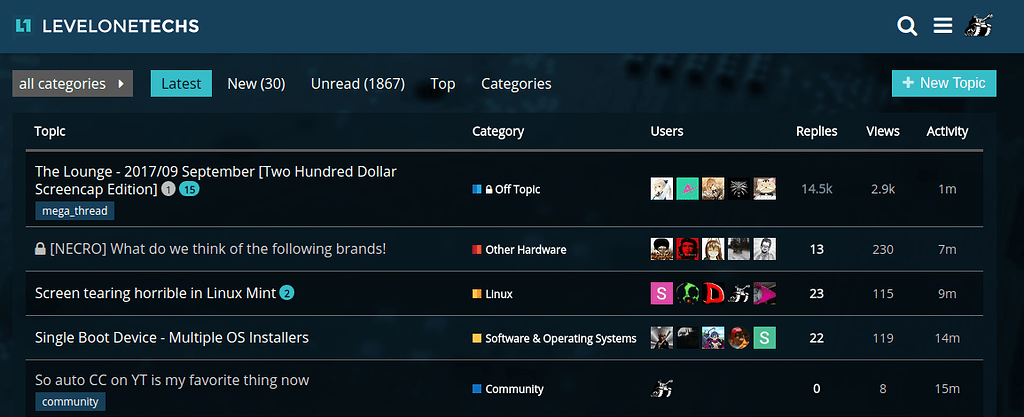1024x417 pixels.
Task: Open third avatar in The Lounge row
Action: [713, 189]
